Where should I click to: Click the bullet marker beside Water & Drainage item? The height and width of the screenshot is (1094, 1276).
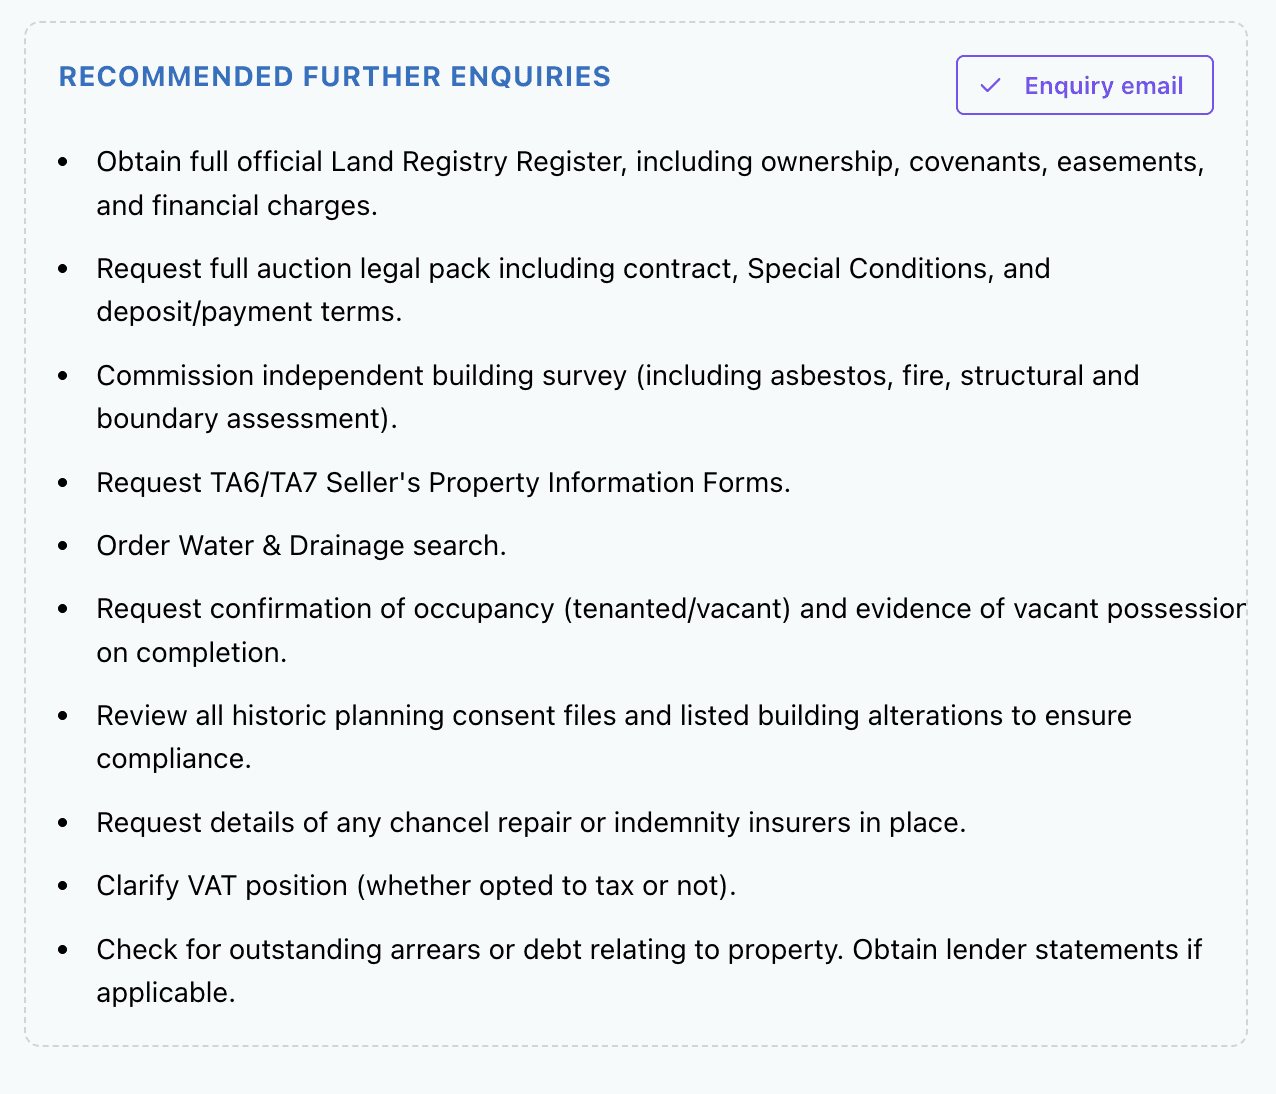65,546
